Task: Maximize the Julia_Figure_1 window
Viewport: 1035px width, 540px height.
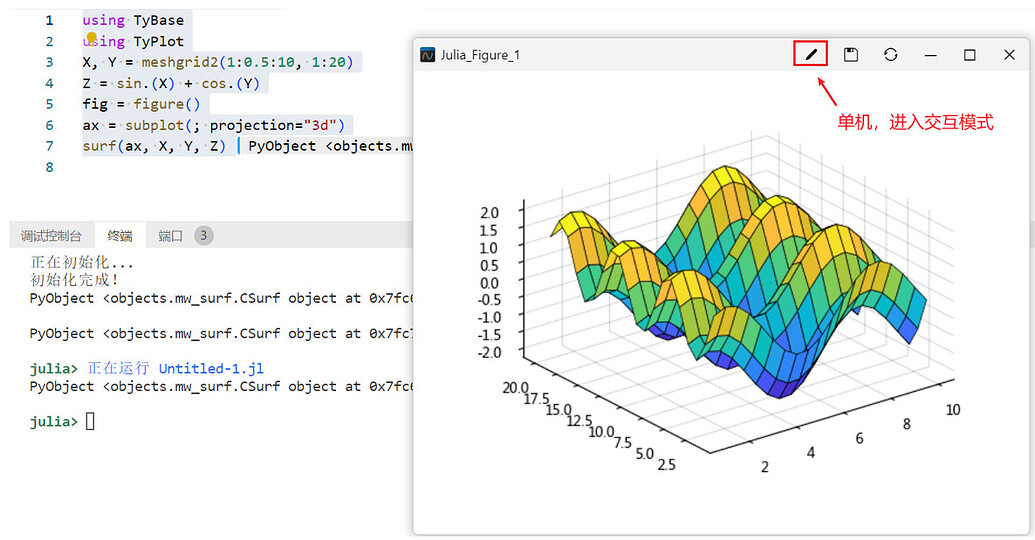Action: click(x=970, y=55)
